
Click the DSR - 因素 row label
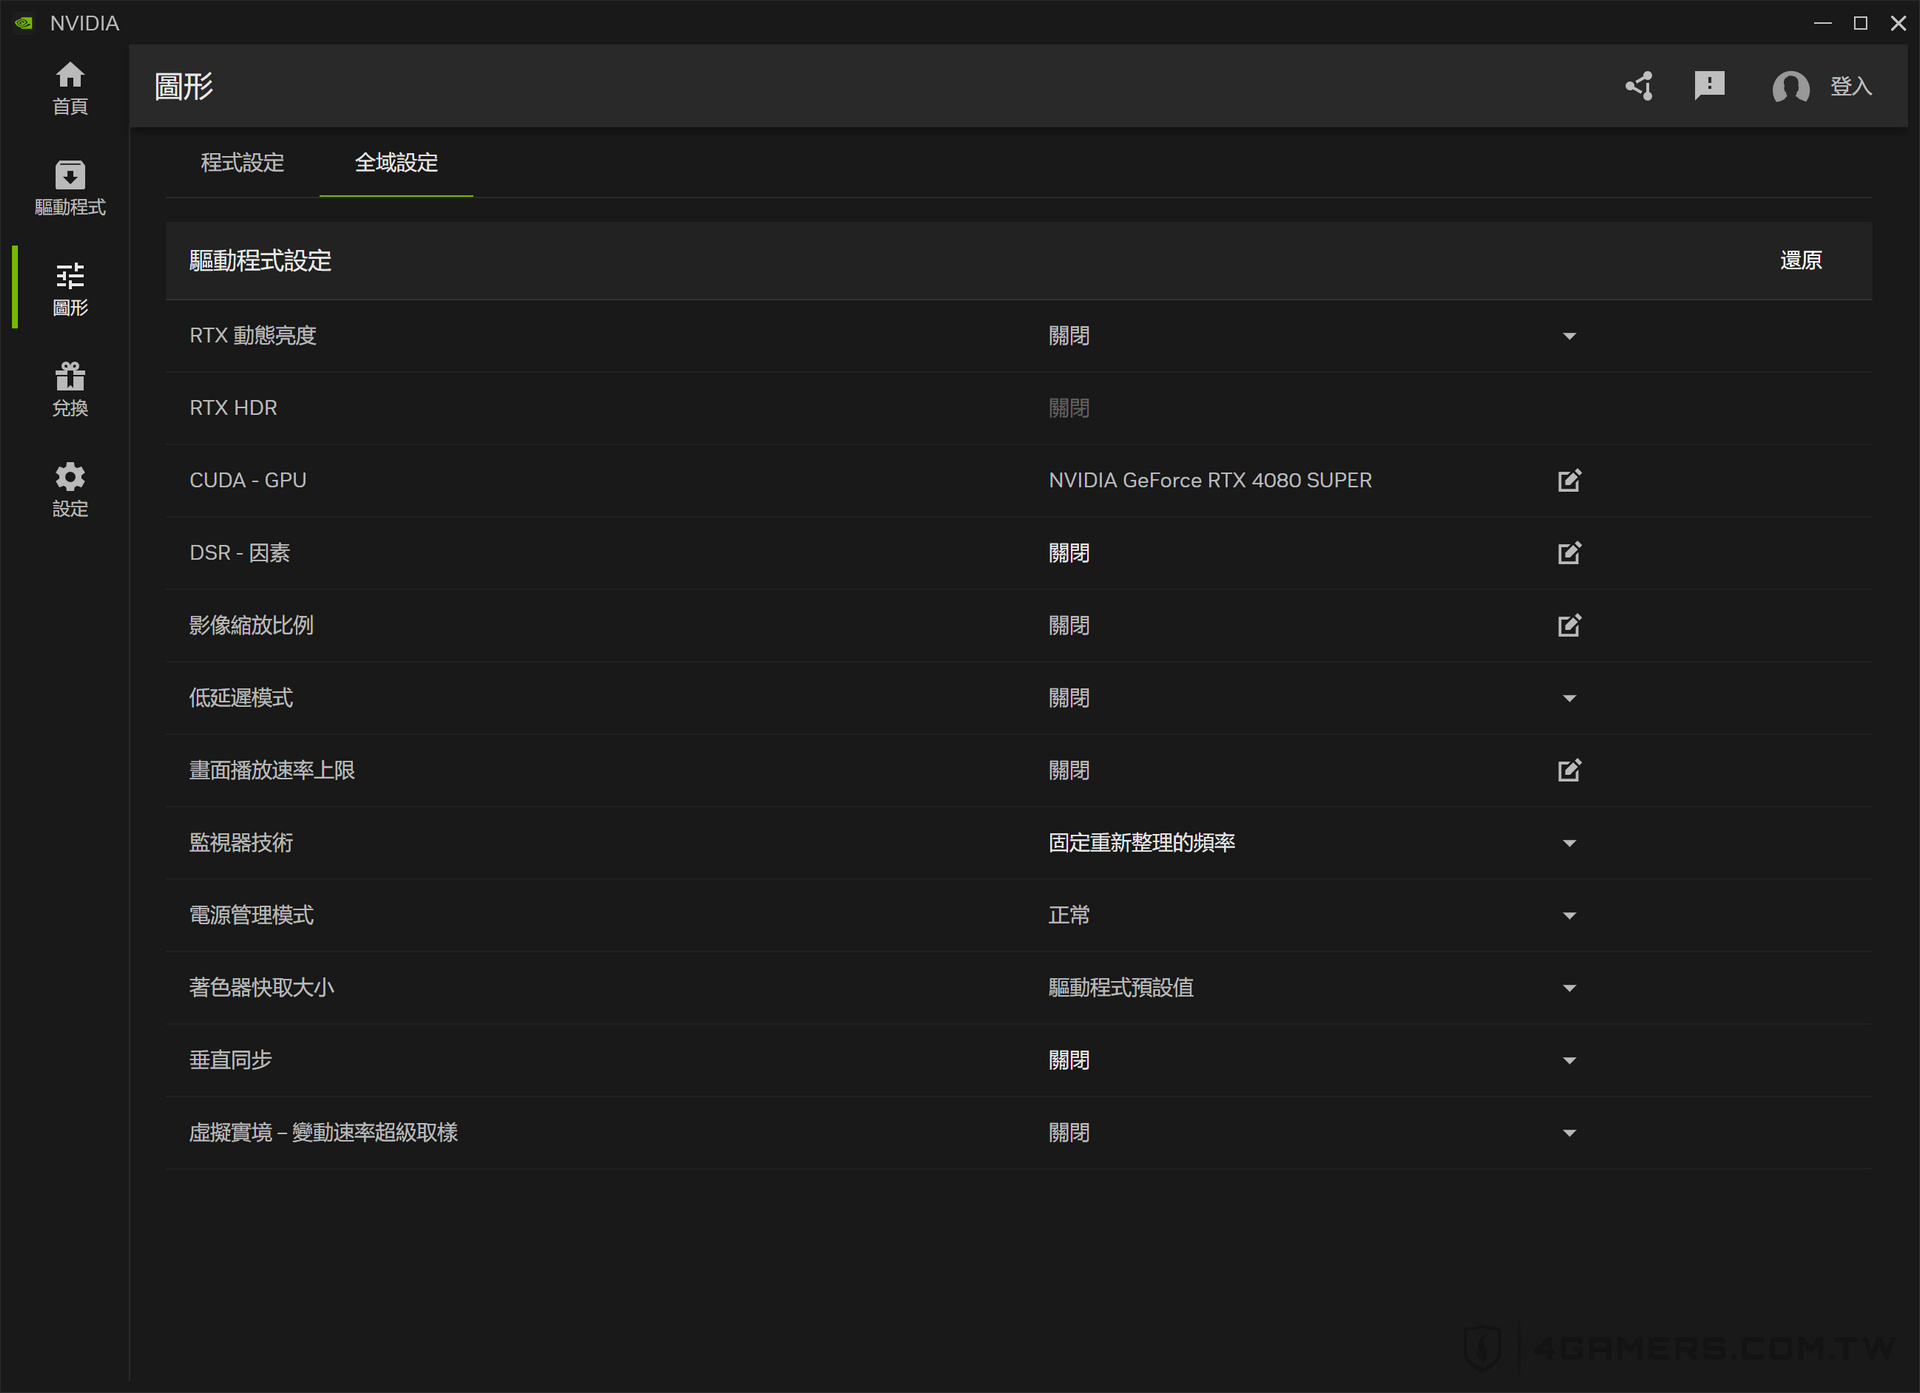click(239, 553)
